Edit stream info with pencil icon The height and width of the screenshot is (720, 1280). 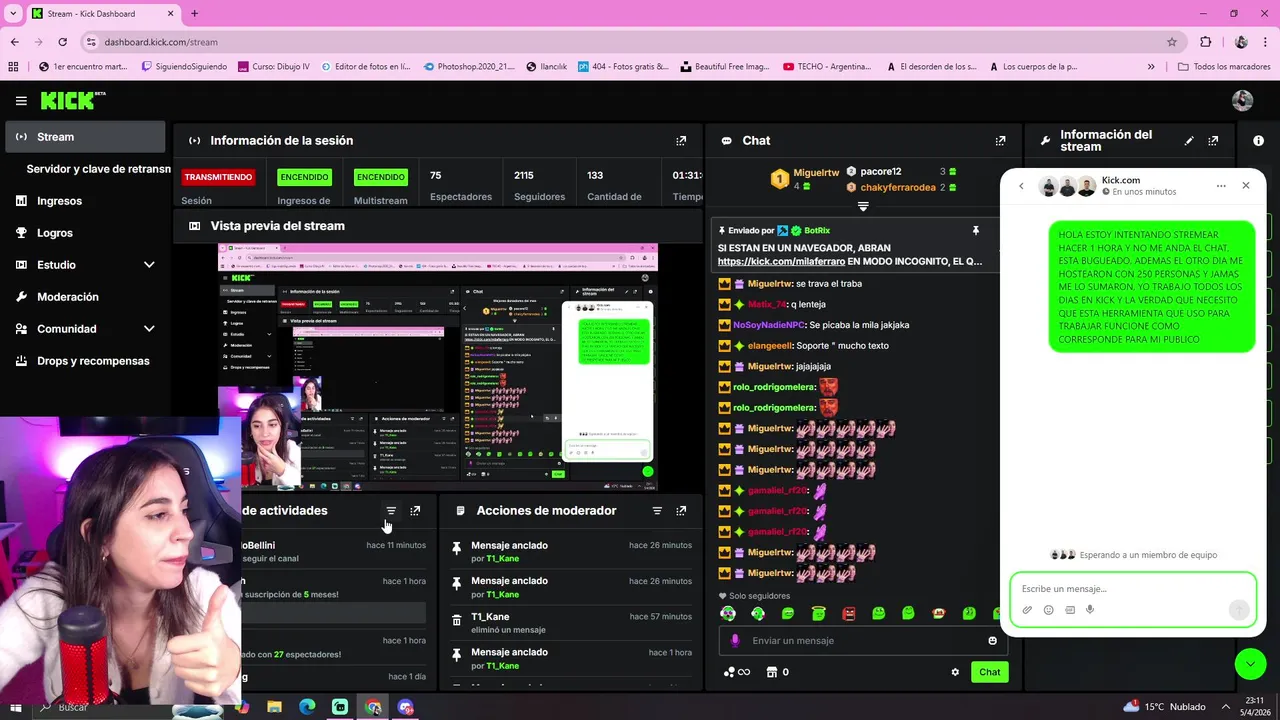point(1189,141)
